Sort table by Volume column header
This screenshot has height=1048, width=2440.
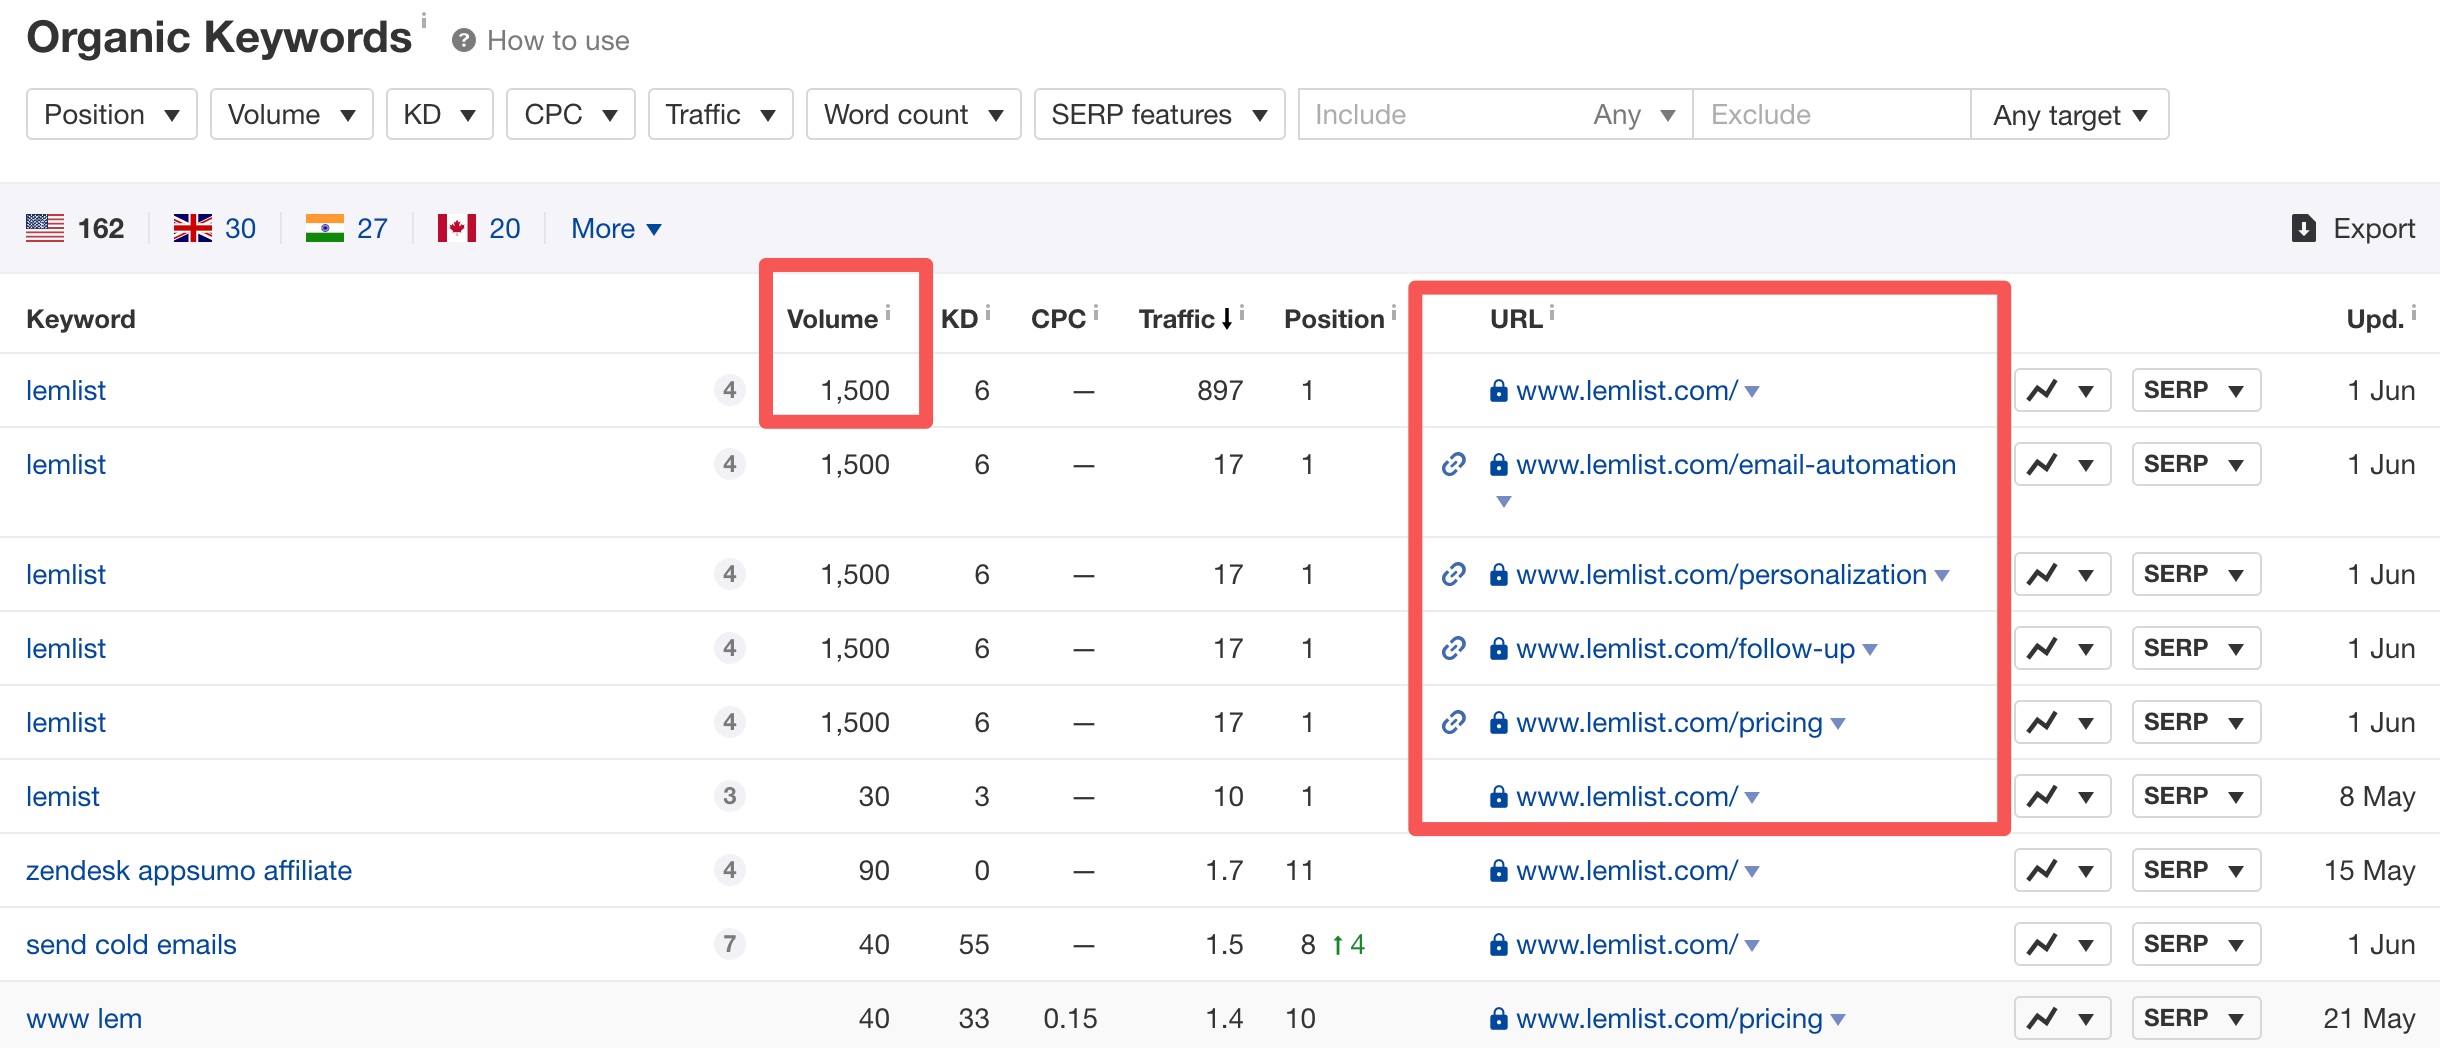[x=832, y=319]
